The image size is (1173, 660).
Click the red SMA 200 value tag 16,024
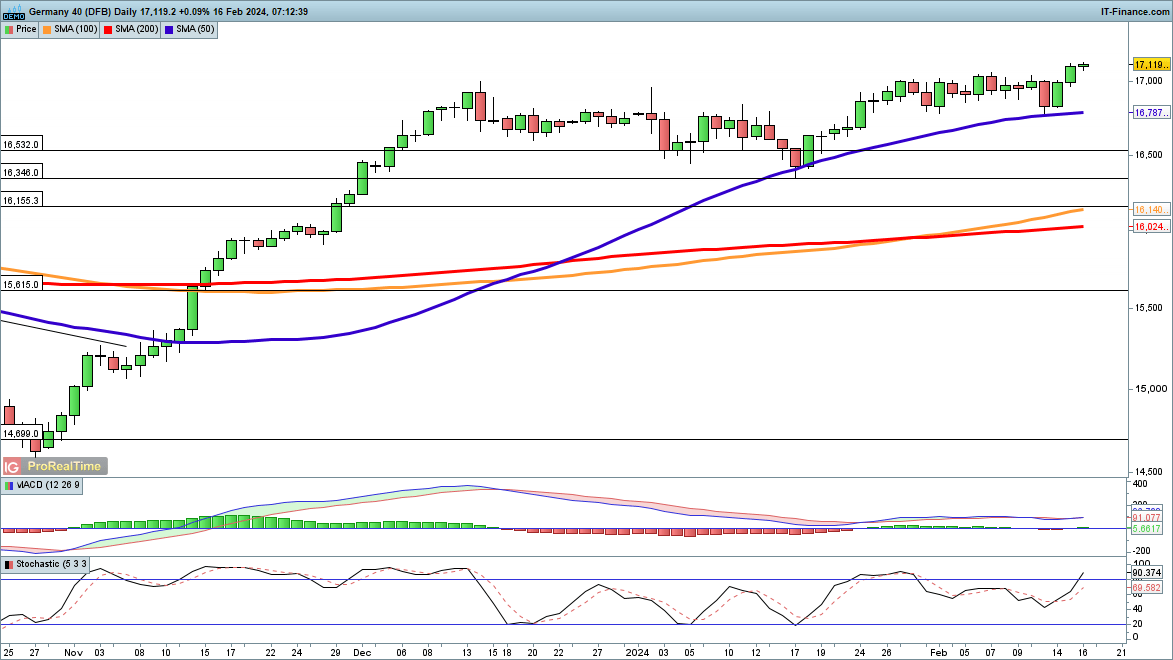[1151, 226]
